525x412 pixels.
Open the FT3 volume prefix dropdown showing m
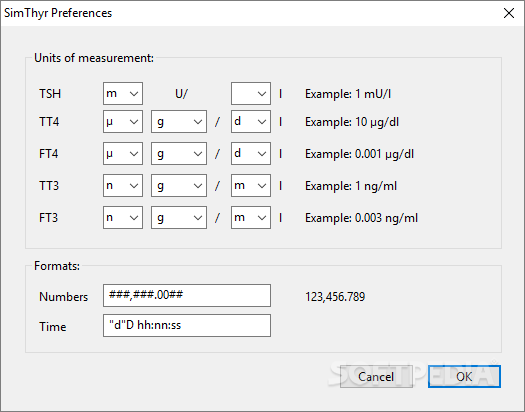click(x=251, y=218)
